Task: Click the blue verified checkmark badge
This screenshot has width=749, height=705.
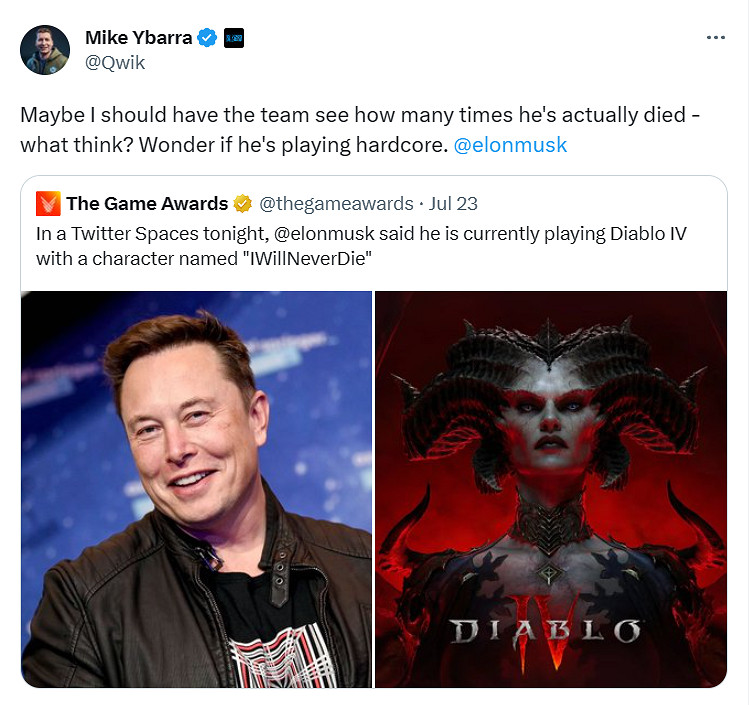Action: (207, 37)
